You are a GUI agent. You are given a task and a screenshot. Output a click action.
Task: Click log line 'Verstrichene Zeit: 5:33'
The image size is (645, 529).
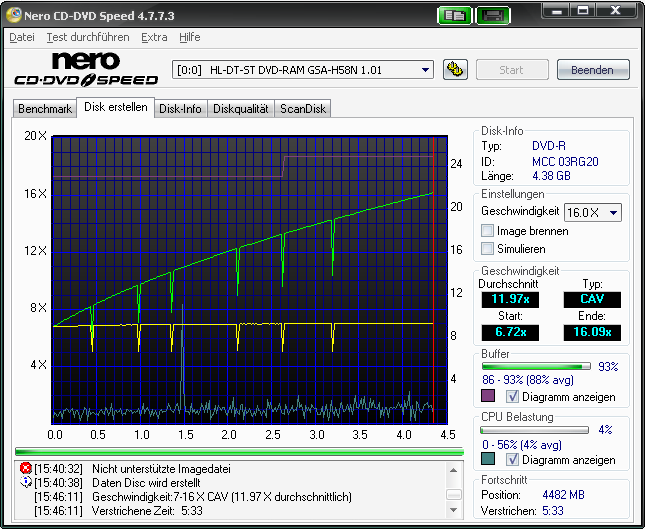147,511
